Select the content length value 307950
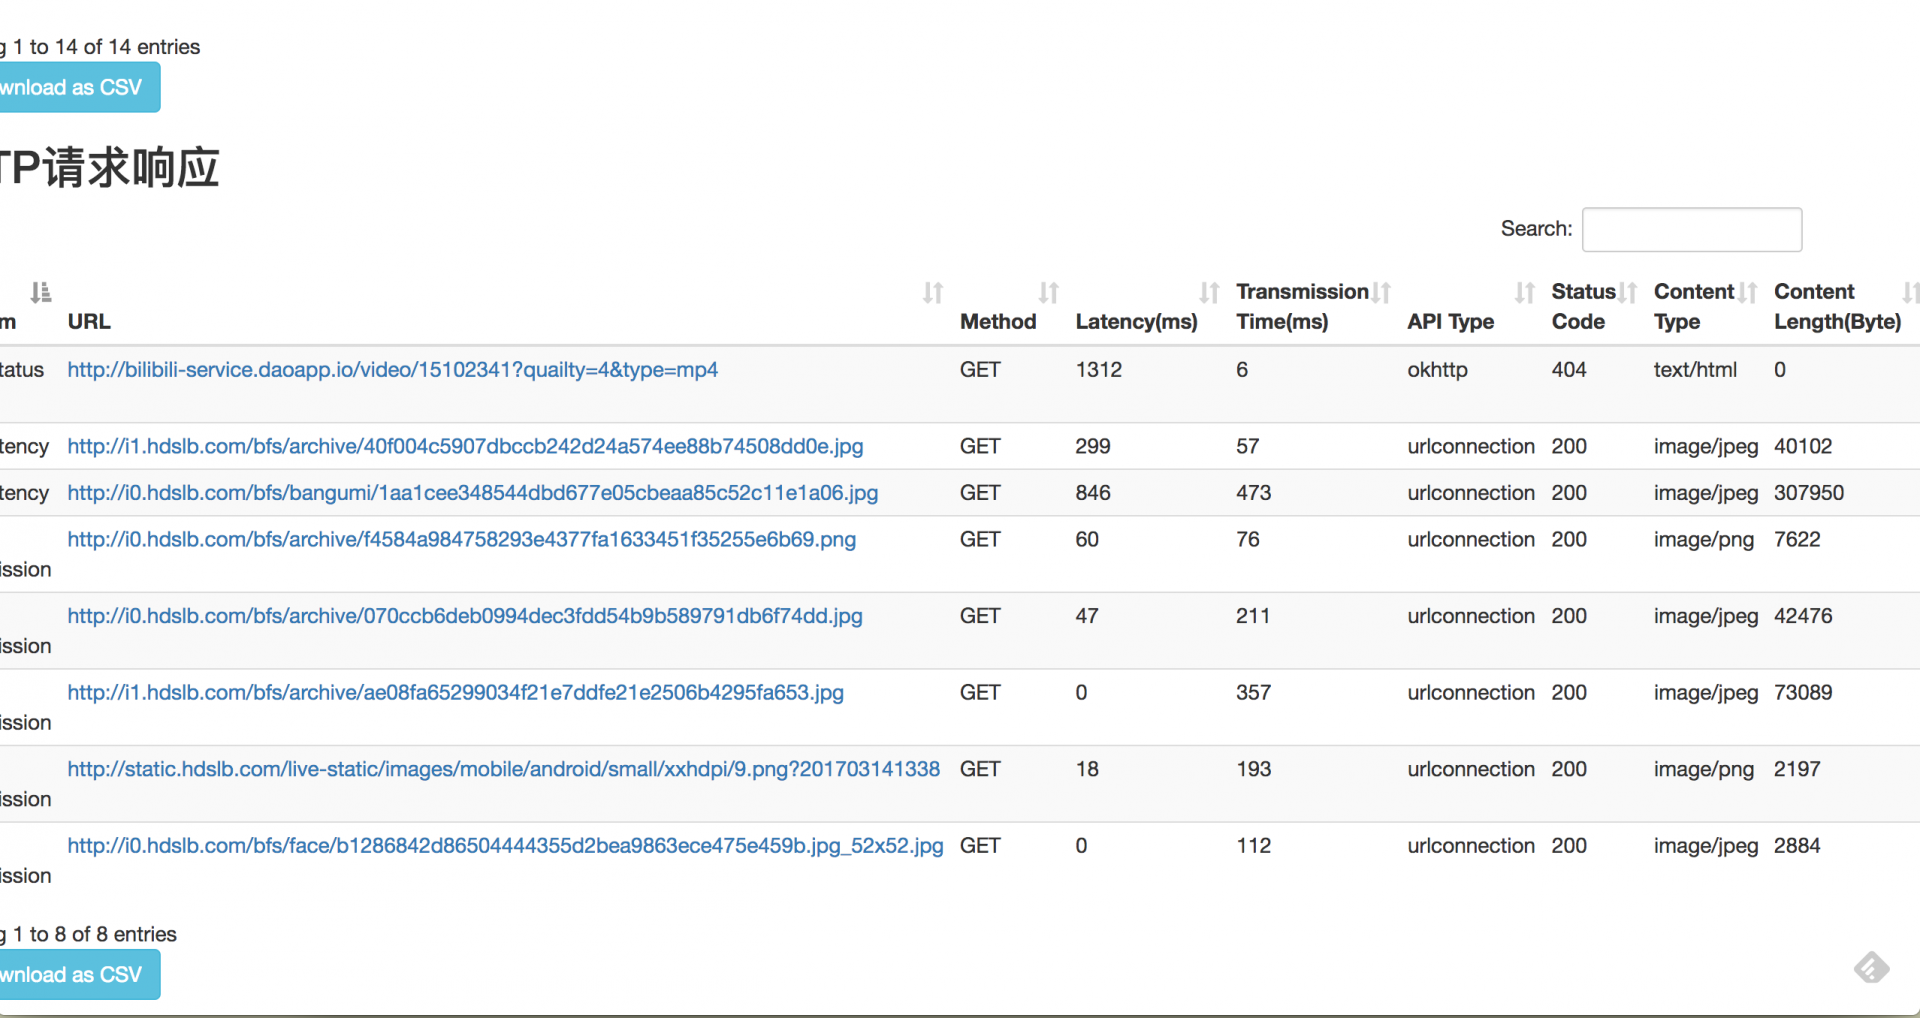The image size is (1920, 1018). click(x=1809, y=493)
